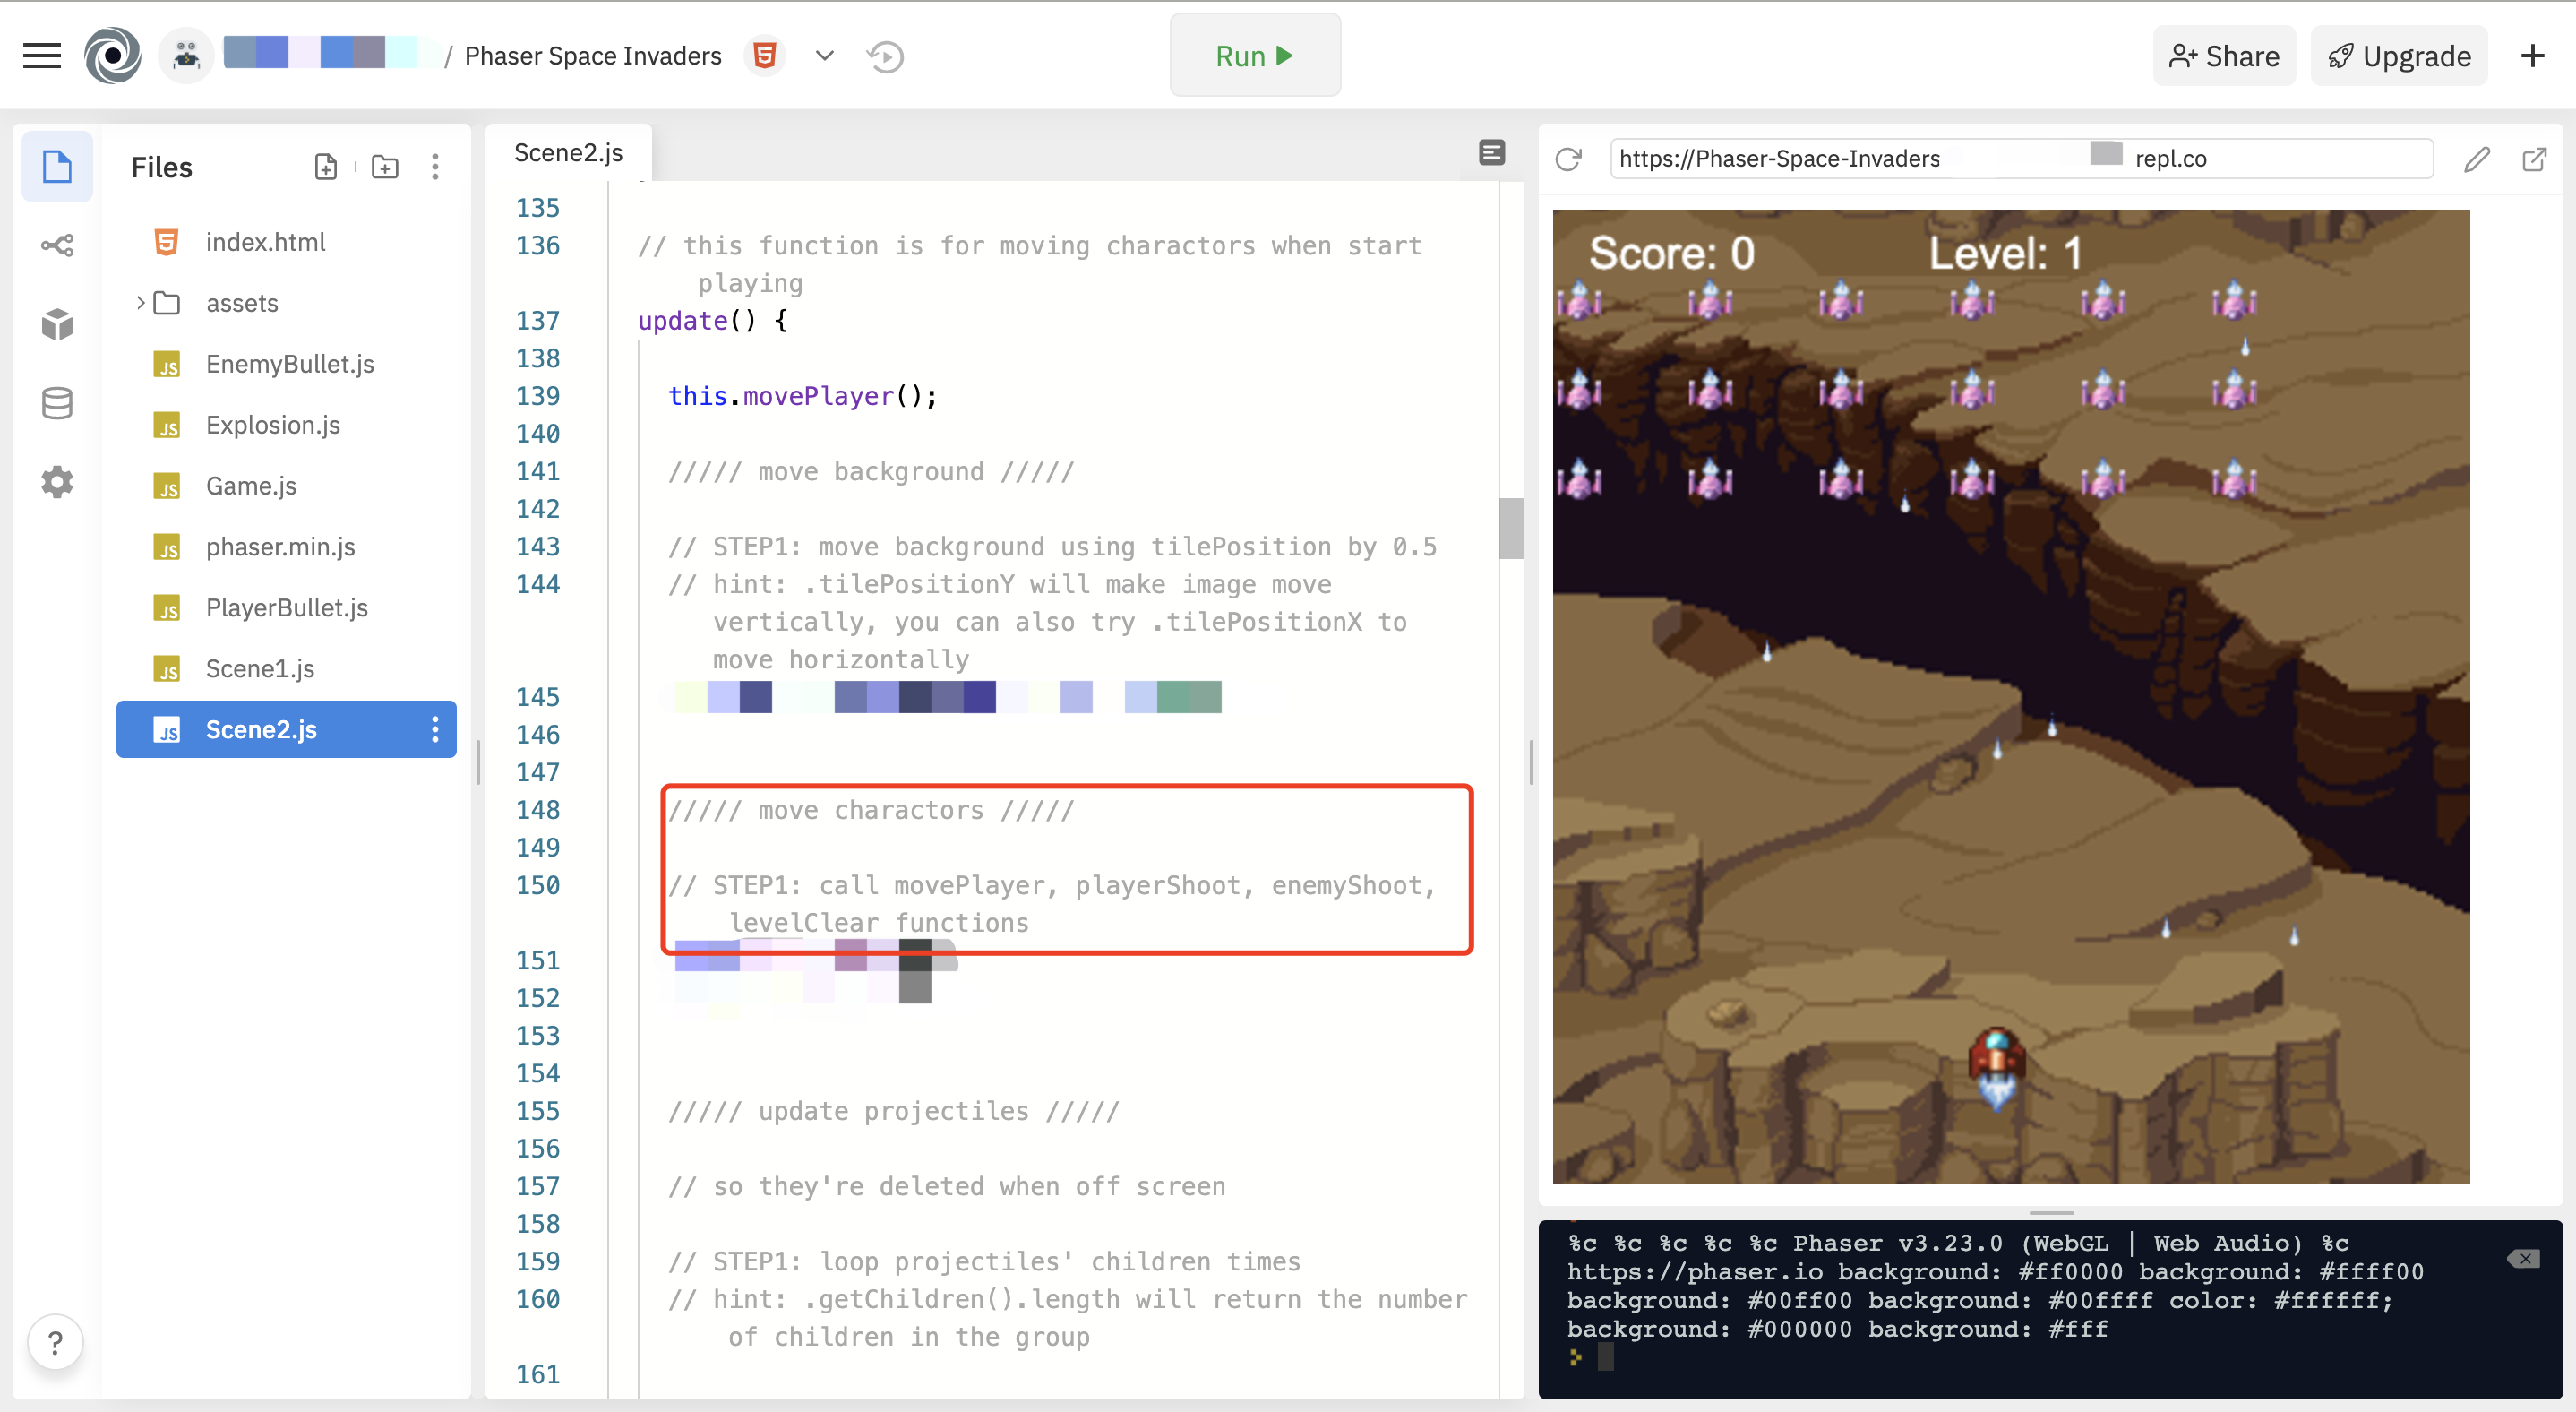This screenshot has width=2576, height=1412.
Task: Click the new folder icon
Action: click(385, 167)
